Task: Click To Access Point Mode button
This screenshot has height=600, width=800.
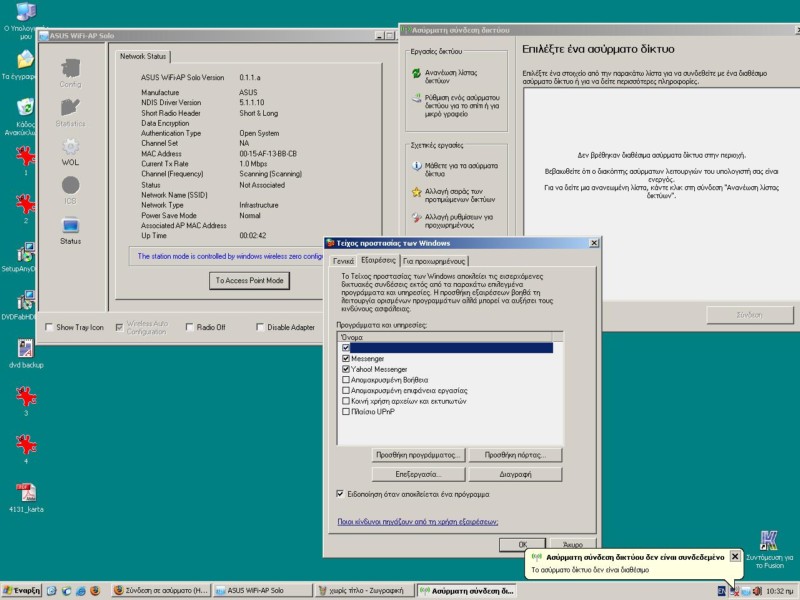Action: coord(249,281)
